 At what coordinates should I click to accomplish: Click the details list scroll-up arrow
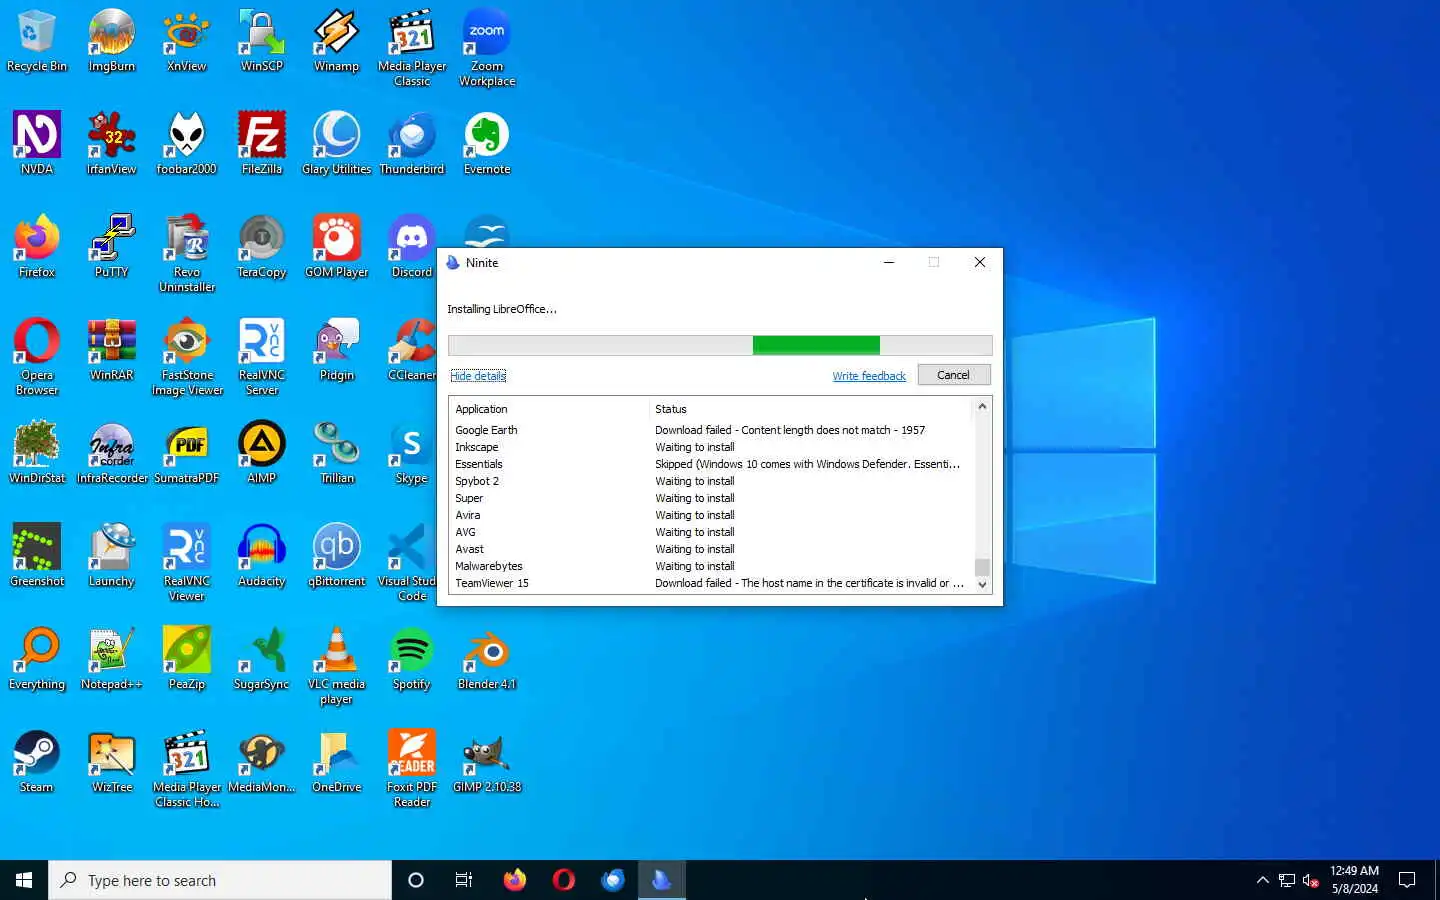[x=982, y=406]
